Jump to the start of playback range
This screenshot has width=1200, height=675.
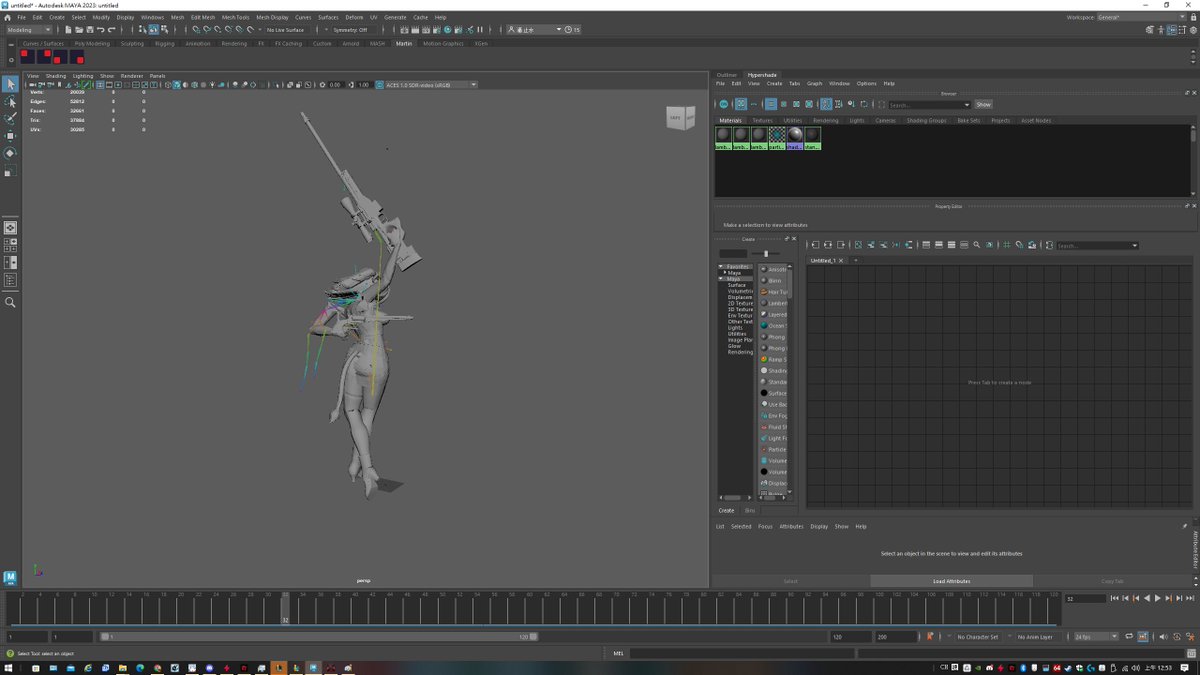point(1114,598)
